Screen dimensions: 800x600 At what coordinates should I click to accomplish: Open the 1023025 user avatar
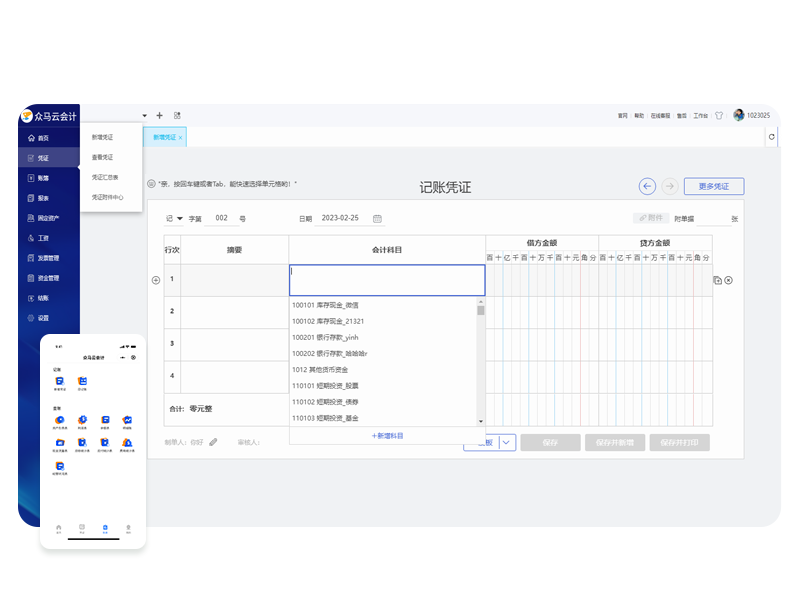(x=738, y=115)
